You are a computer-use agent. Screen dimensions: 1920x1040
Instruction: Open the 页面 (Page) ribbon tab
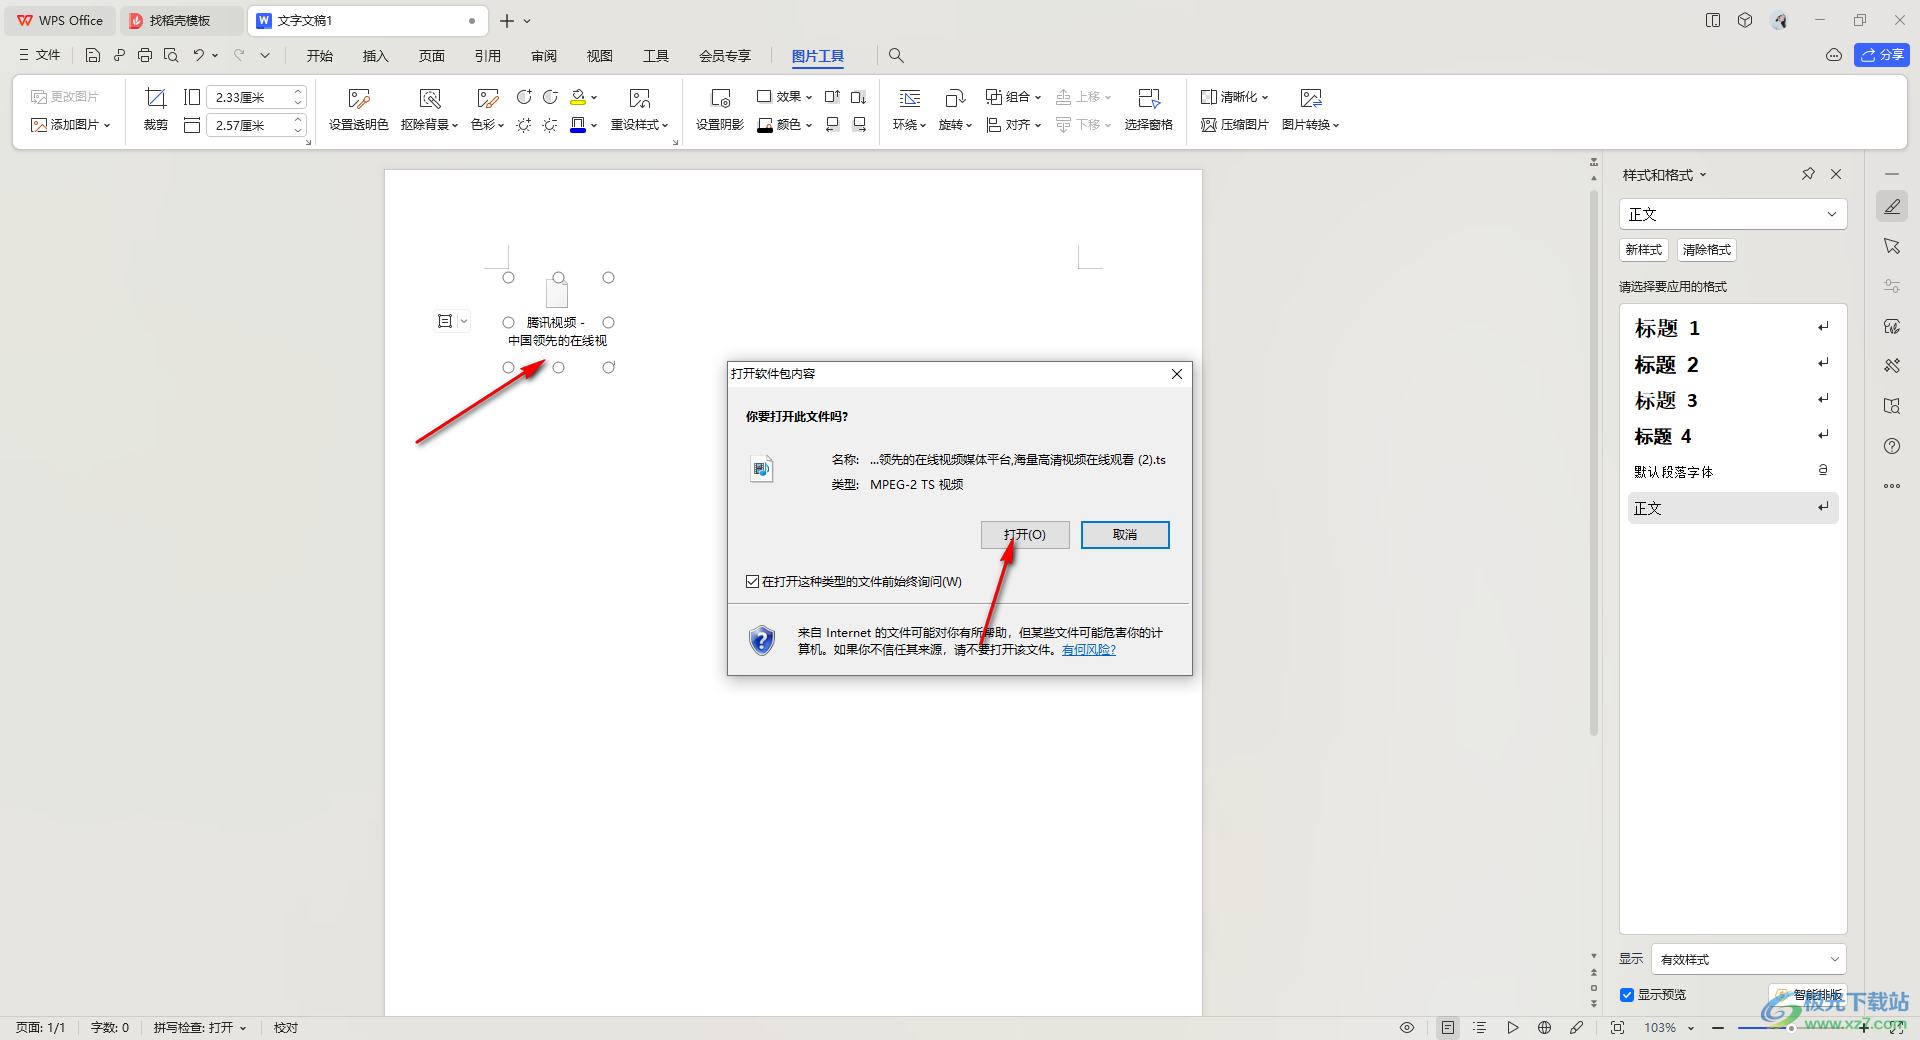tap(432, 56)
